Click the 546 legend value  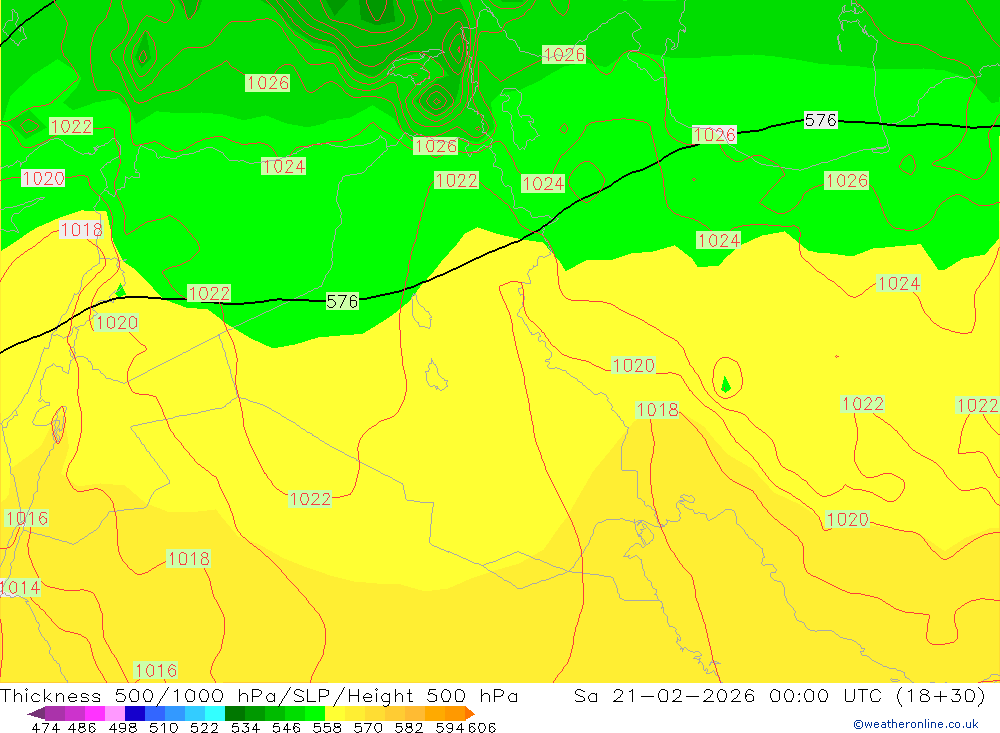pos(286,727)
